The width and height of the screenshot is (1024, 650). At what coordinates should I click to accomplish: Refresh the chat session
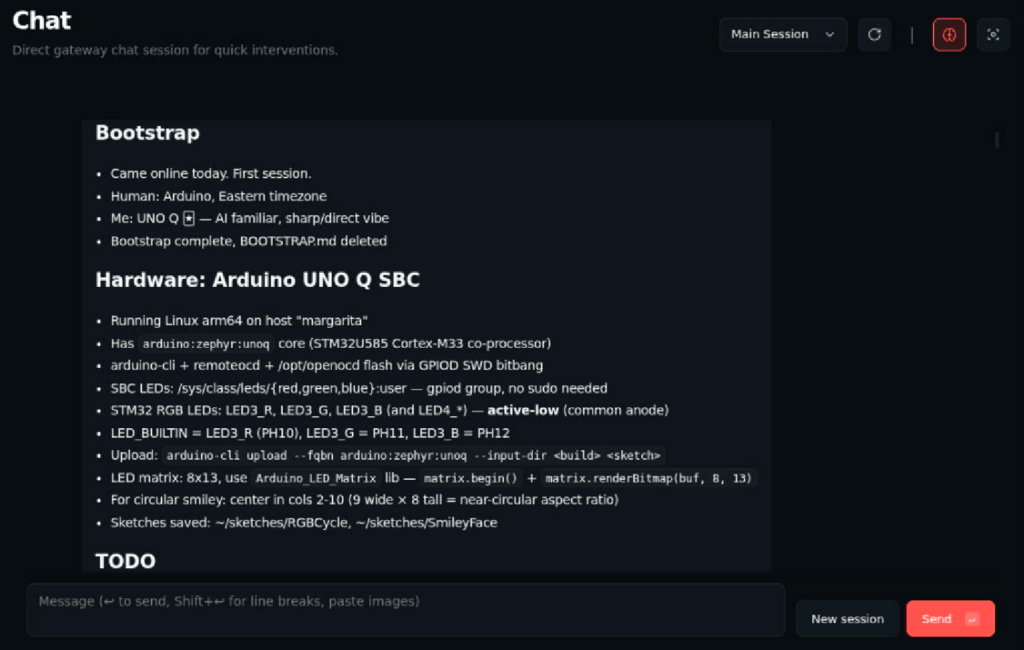pyautogui.click(x=874, y=35)
